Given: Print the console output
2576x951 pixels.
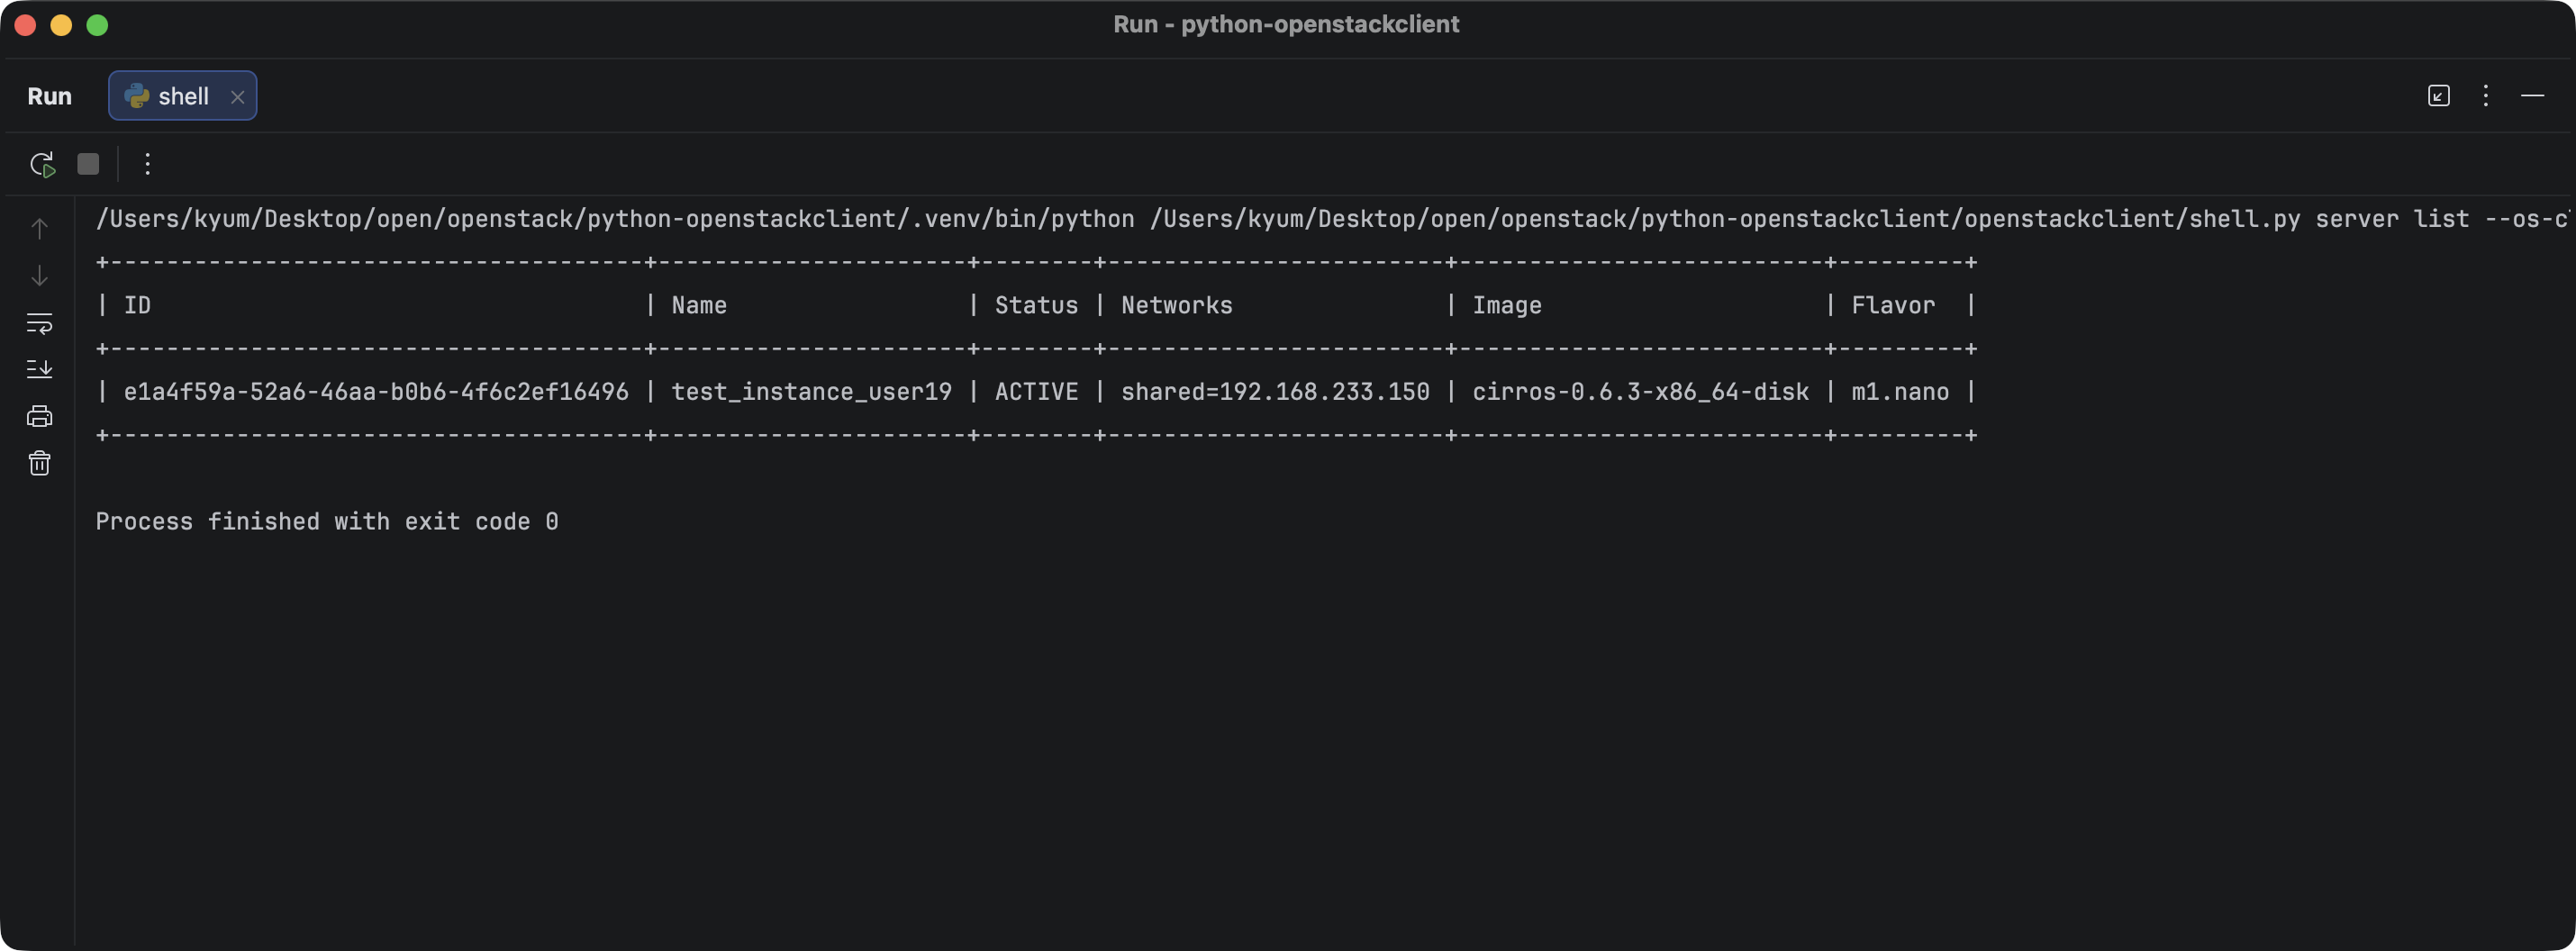Looking at the screenshot, I should (39, 416).
